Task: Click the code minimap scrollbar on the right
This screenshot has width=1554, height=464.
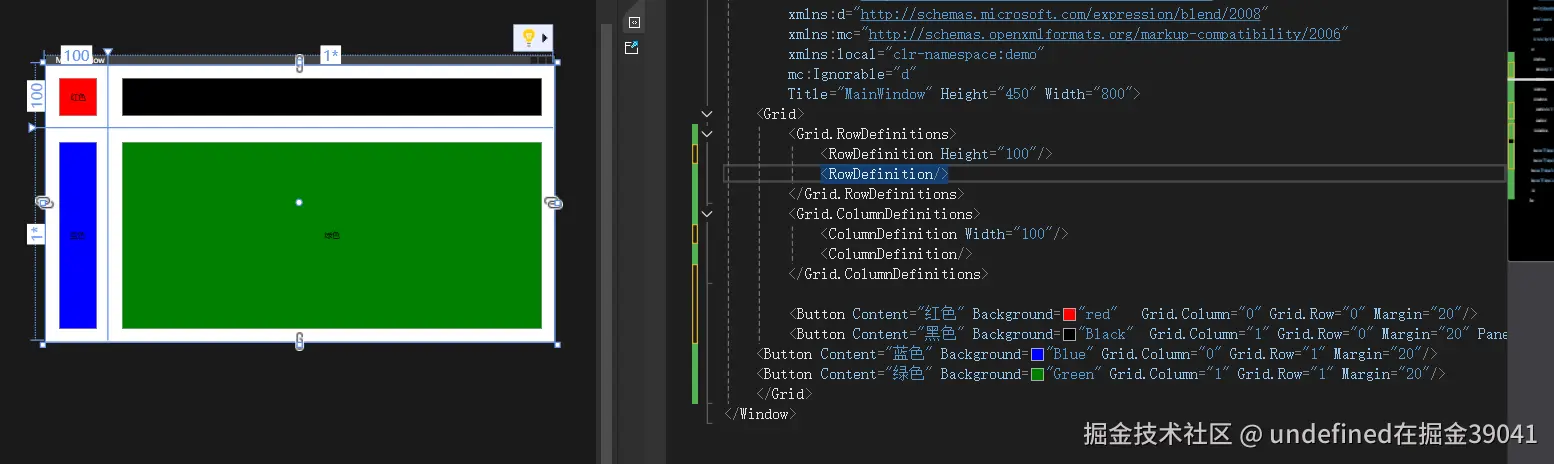Action: (1530, 130)
